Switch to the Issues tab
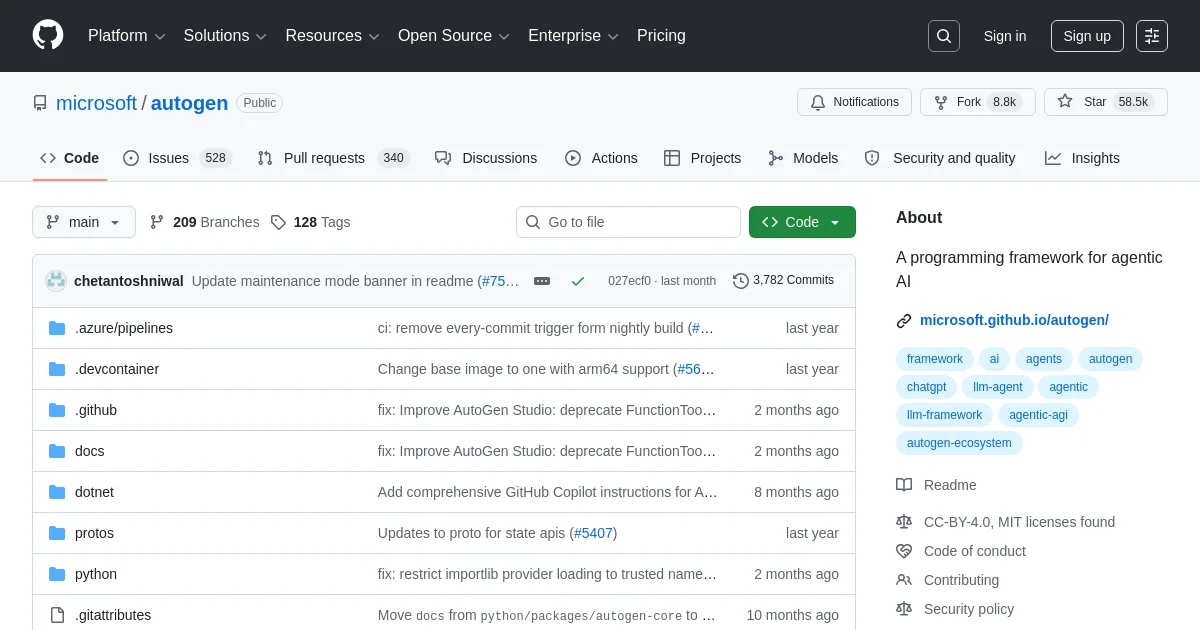The height and width of the screenshot is (630, 1200). pos(177,158)
